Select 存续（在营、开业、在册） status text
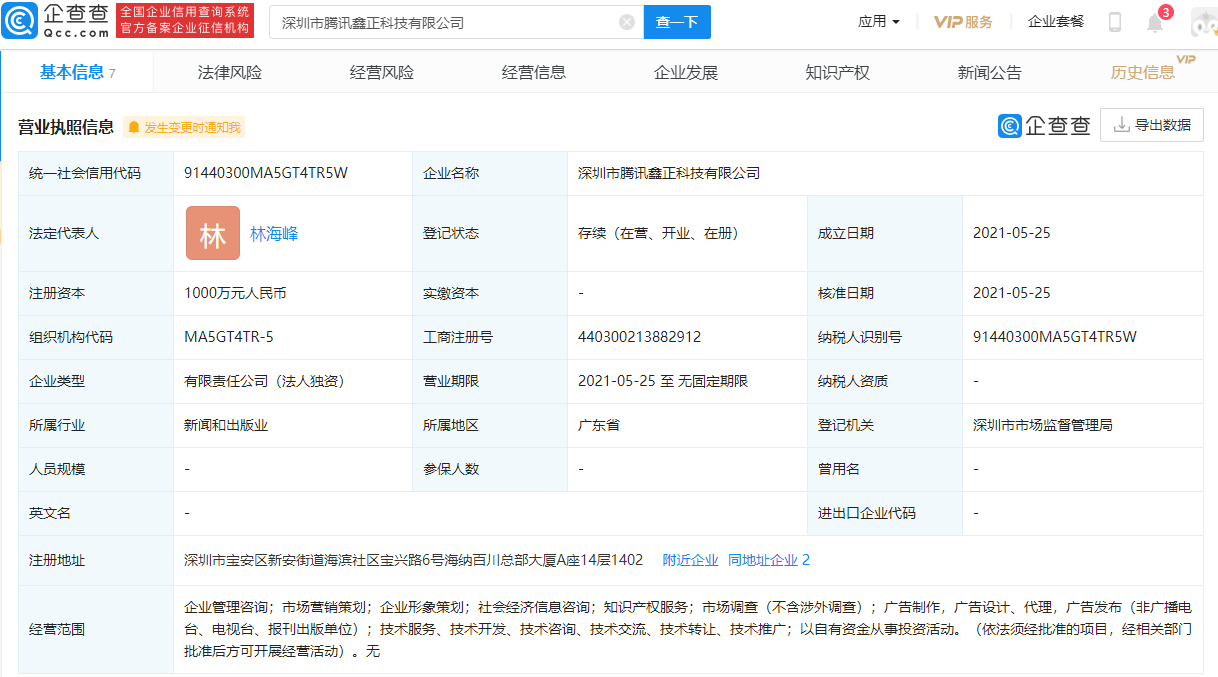1218x677 pixels. 658,233
